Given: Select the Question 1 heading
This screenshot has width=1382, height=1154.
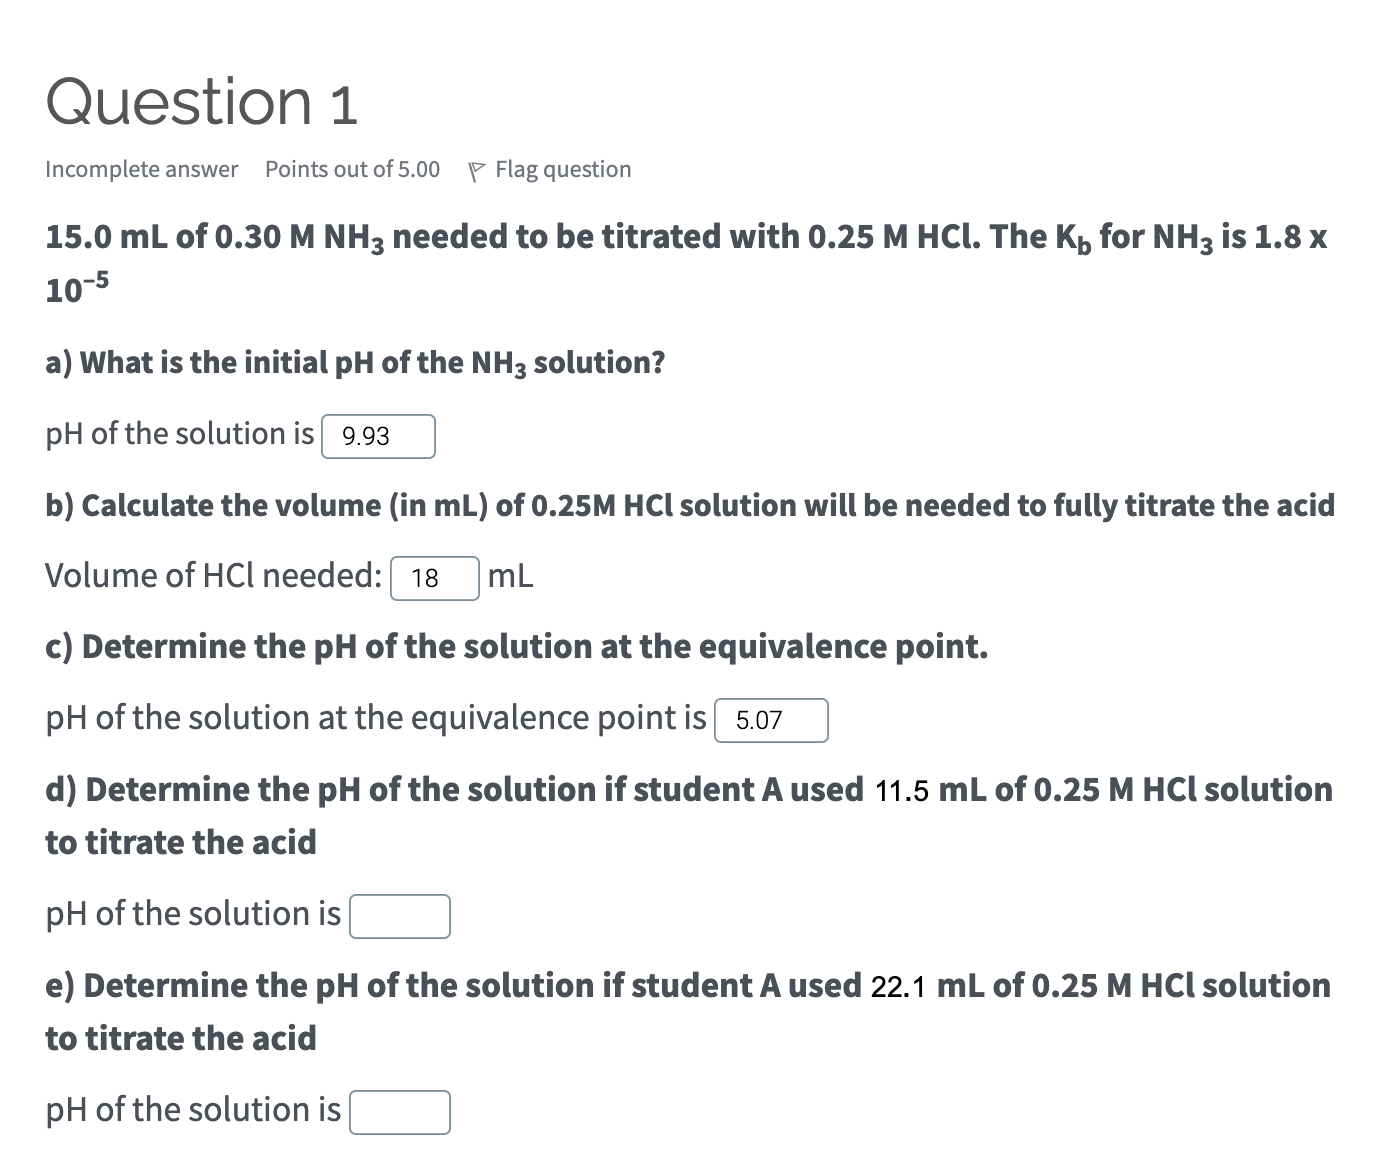Looking at the screenshot, I should pyautogui.click(x=200, y=100).
